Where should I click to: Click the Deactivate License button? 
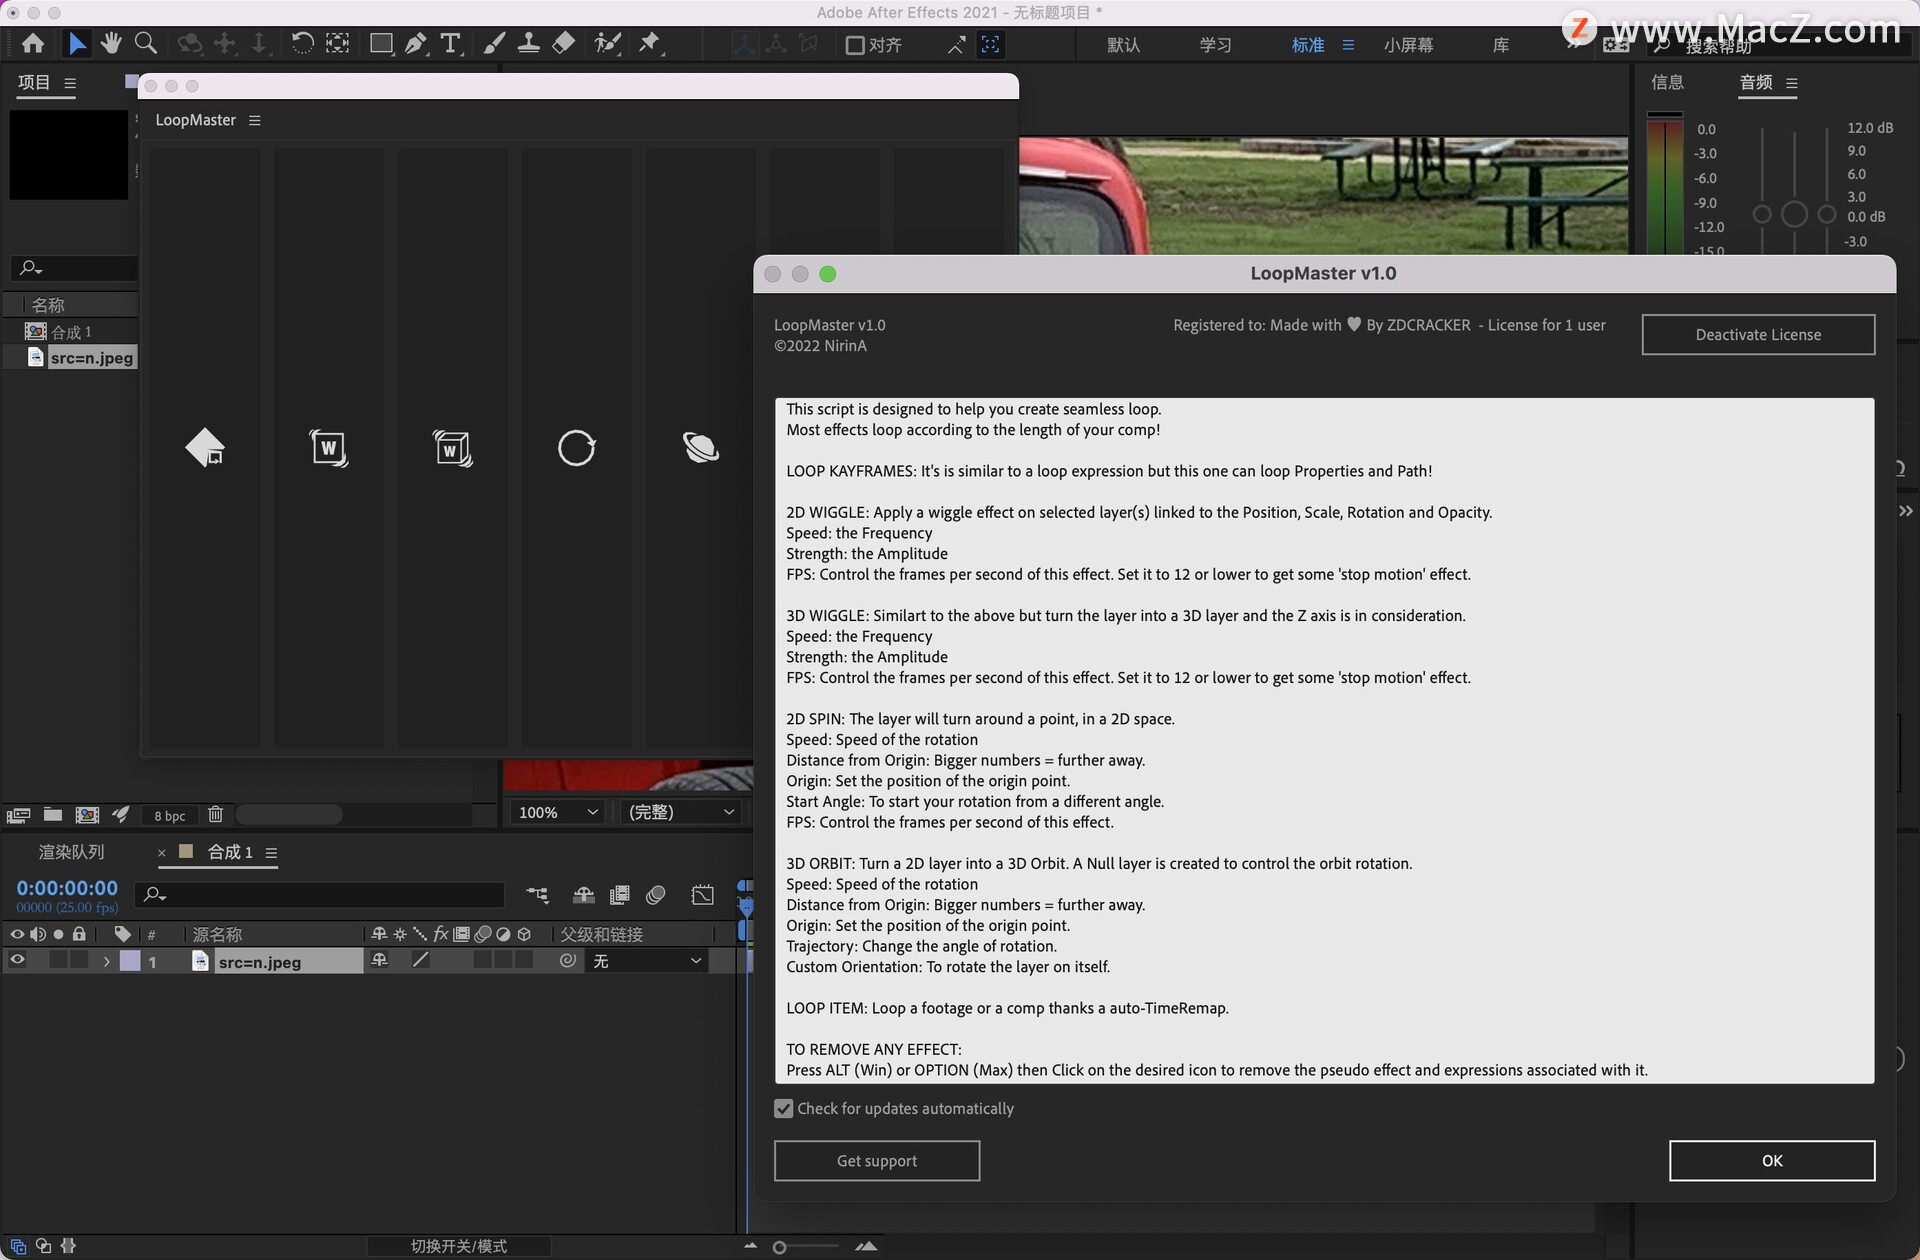(1757, 335)
